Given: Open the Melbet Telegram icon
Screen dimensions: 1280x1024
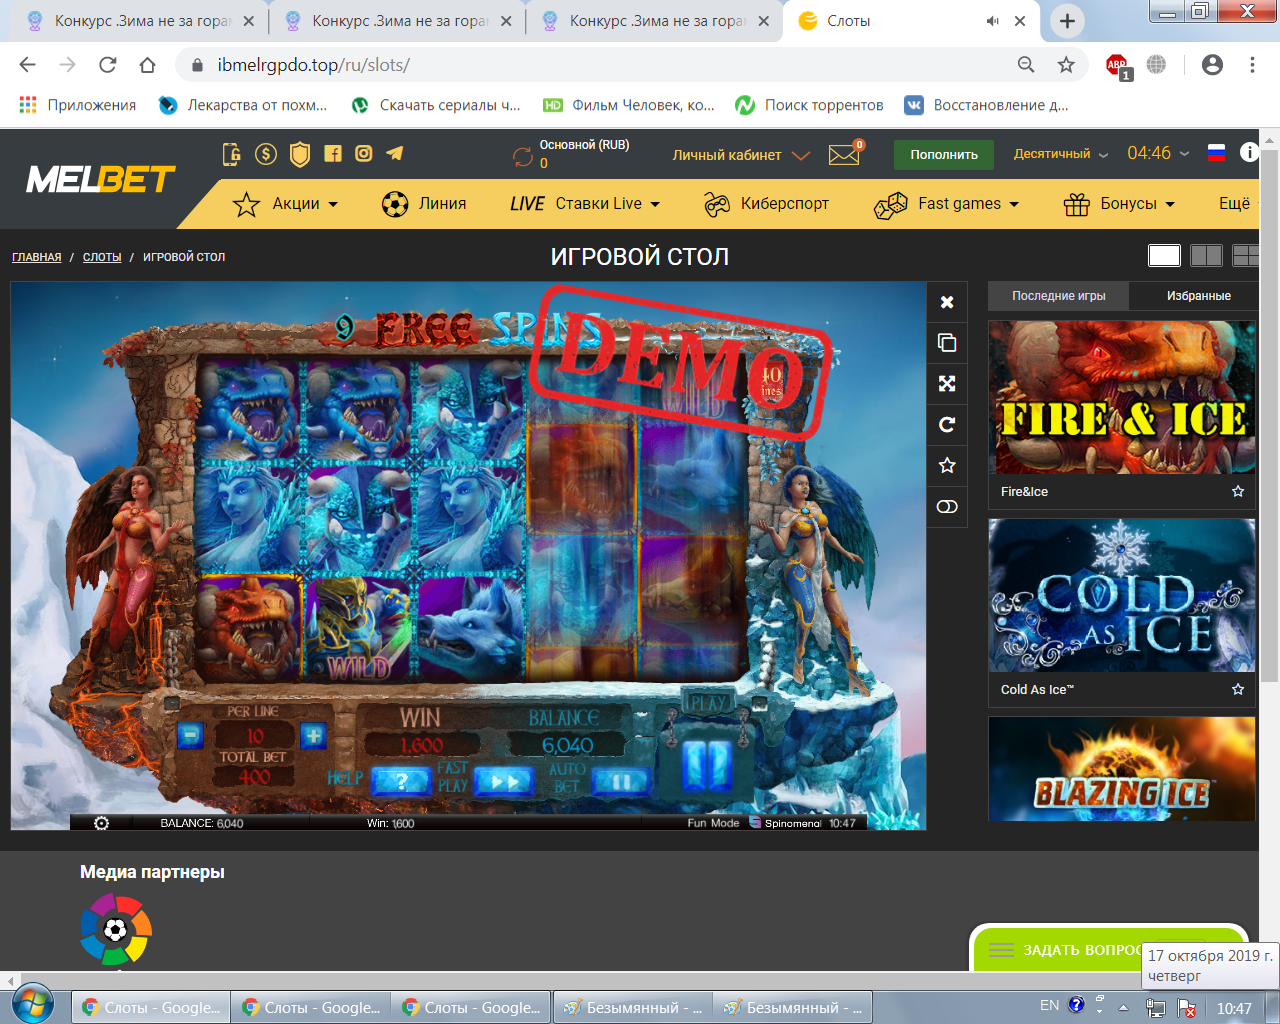Looking at the screenshot, I should pos(395,153).
